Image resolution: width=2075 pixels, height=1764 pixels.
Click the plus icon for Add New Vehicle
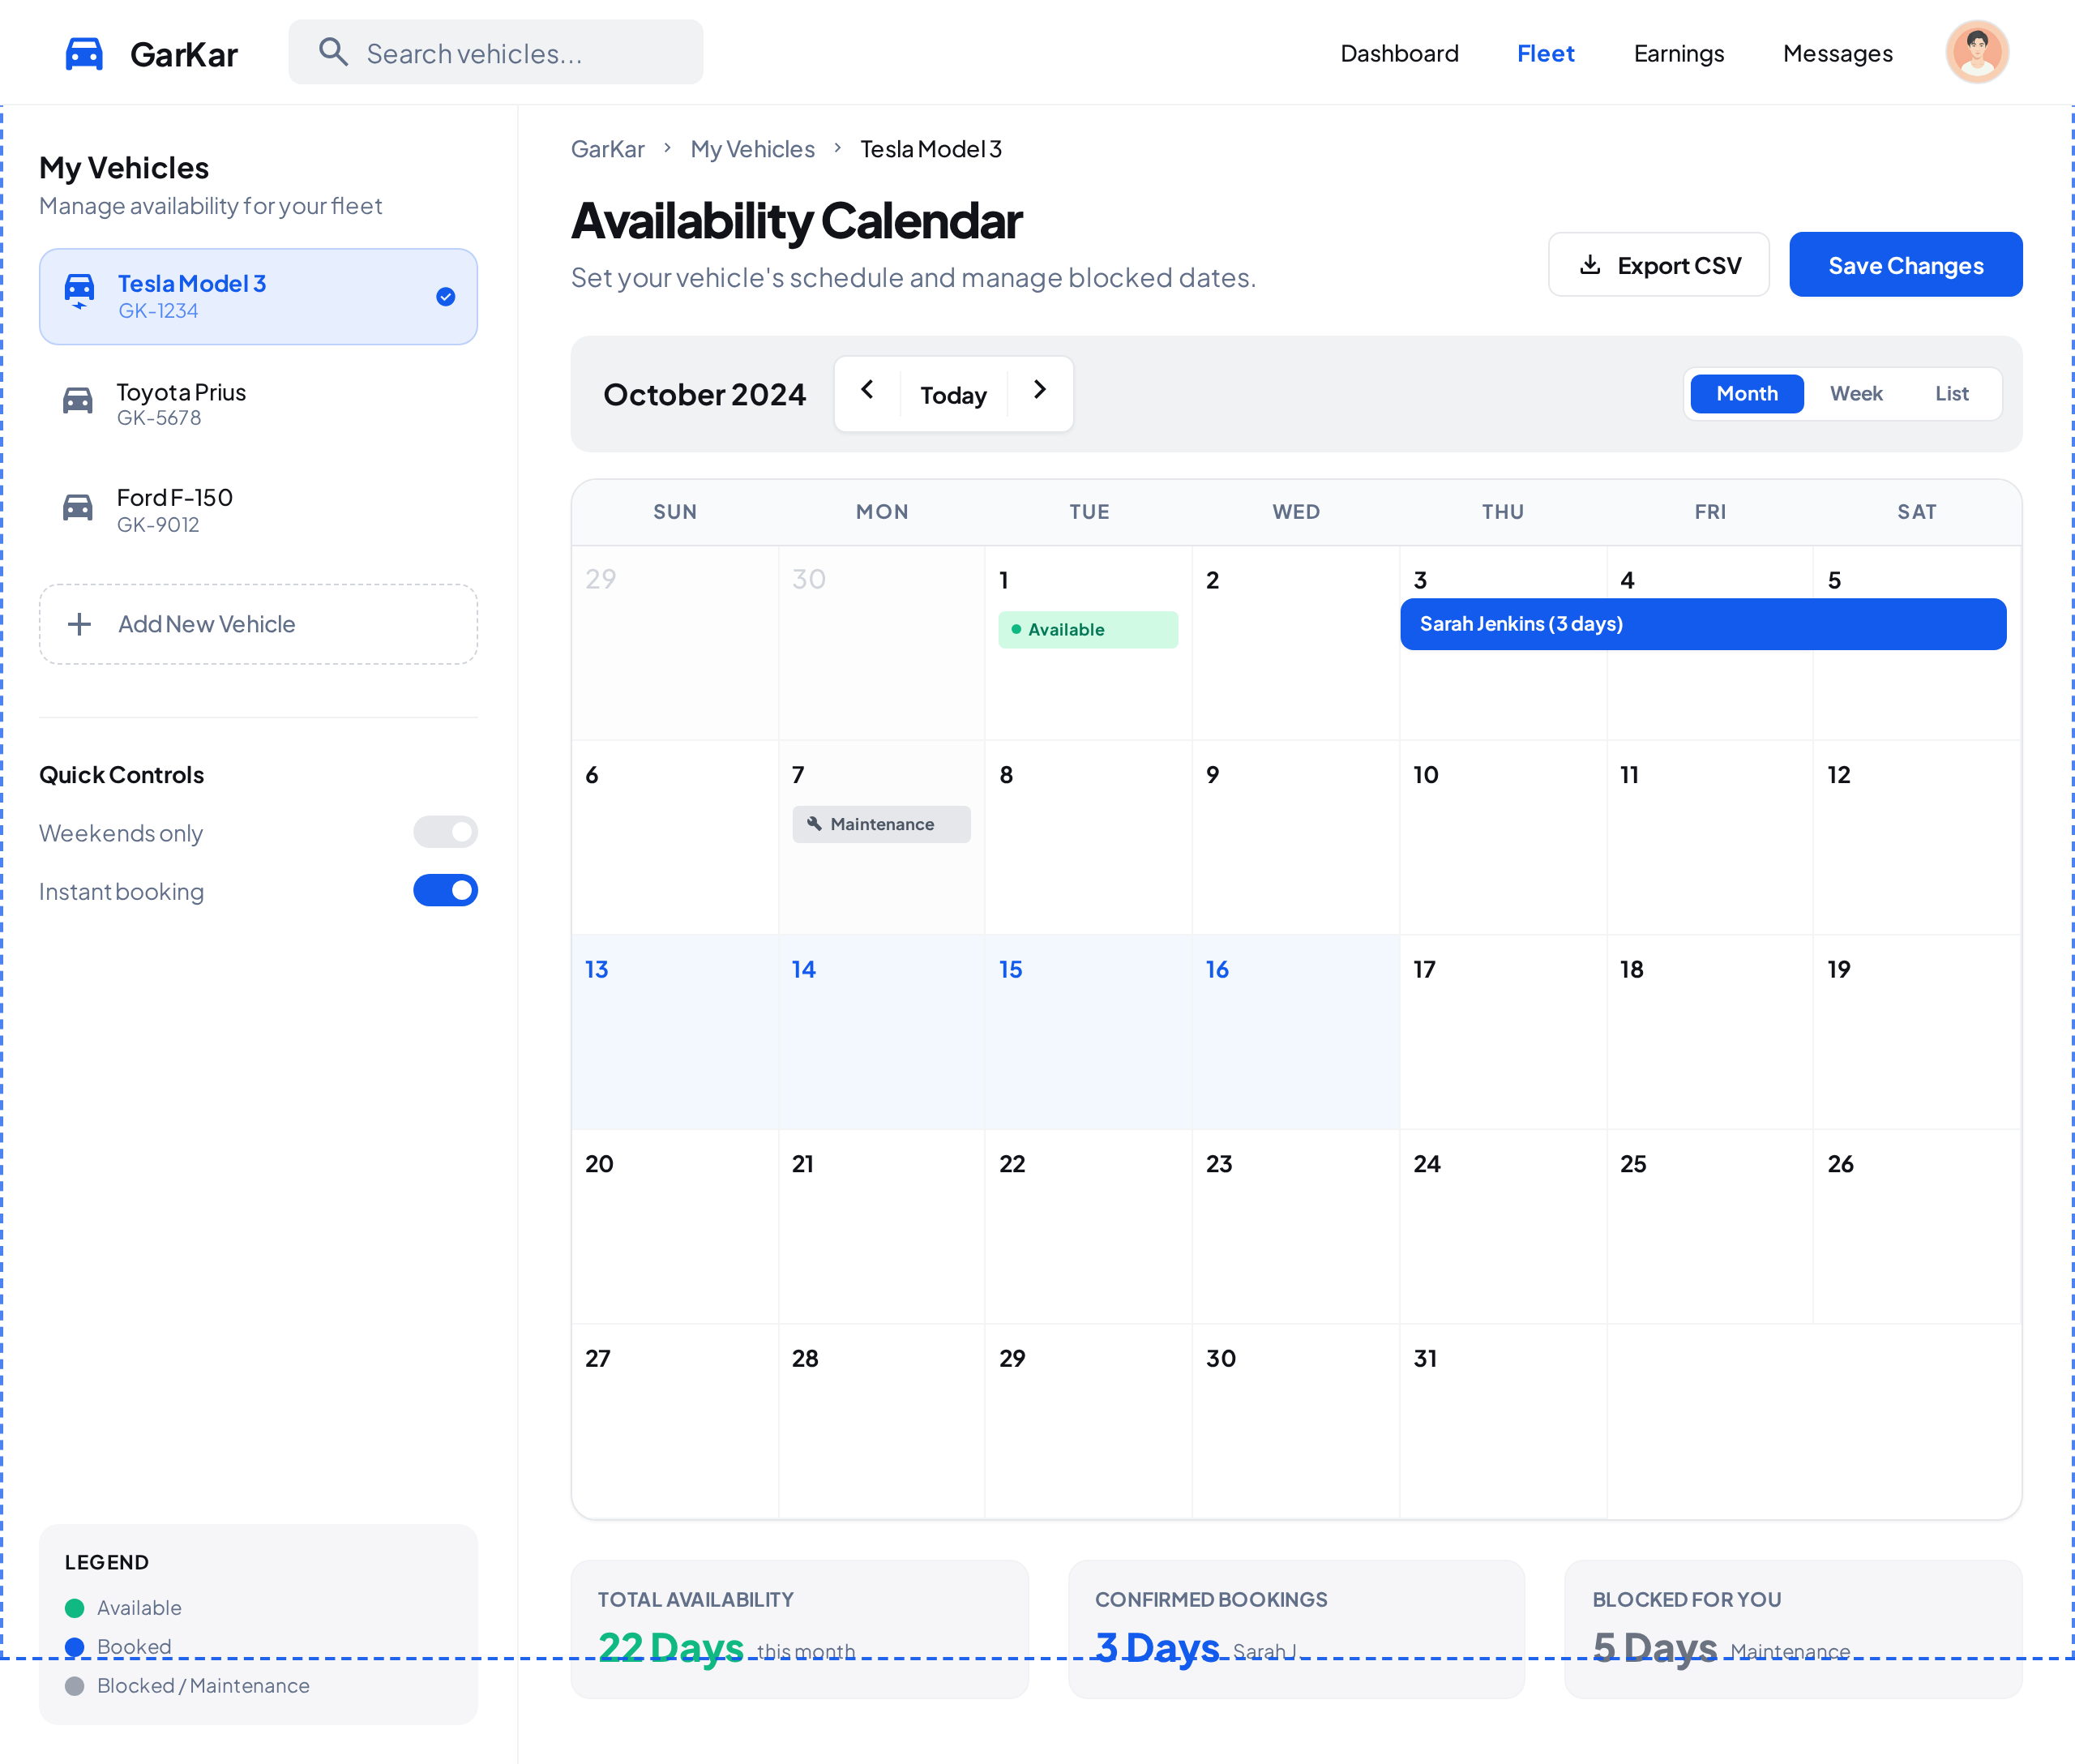79,624
